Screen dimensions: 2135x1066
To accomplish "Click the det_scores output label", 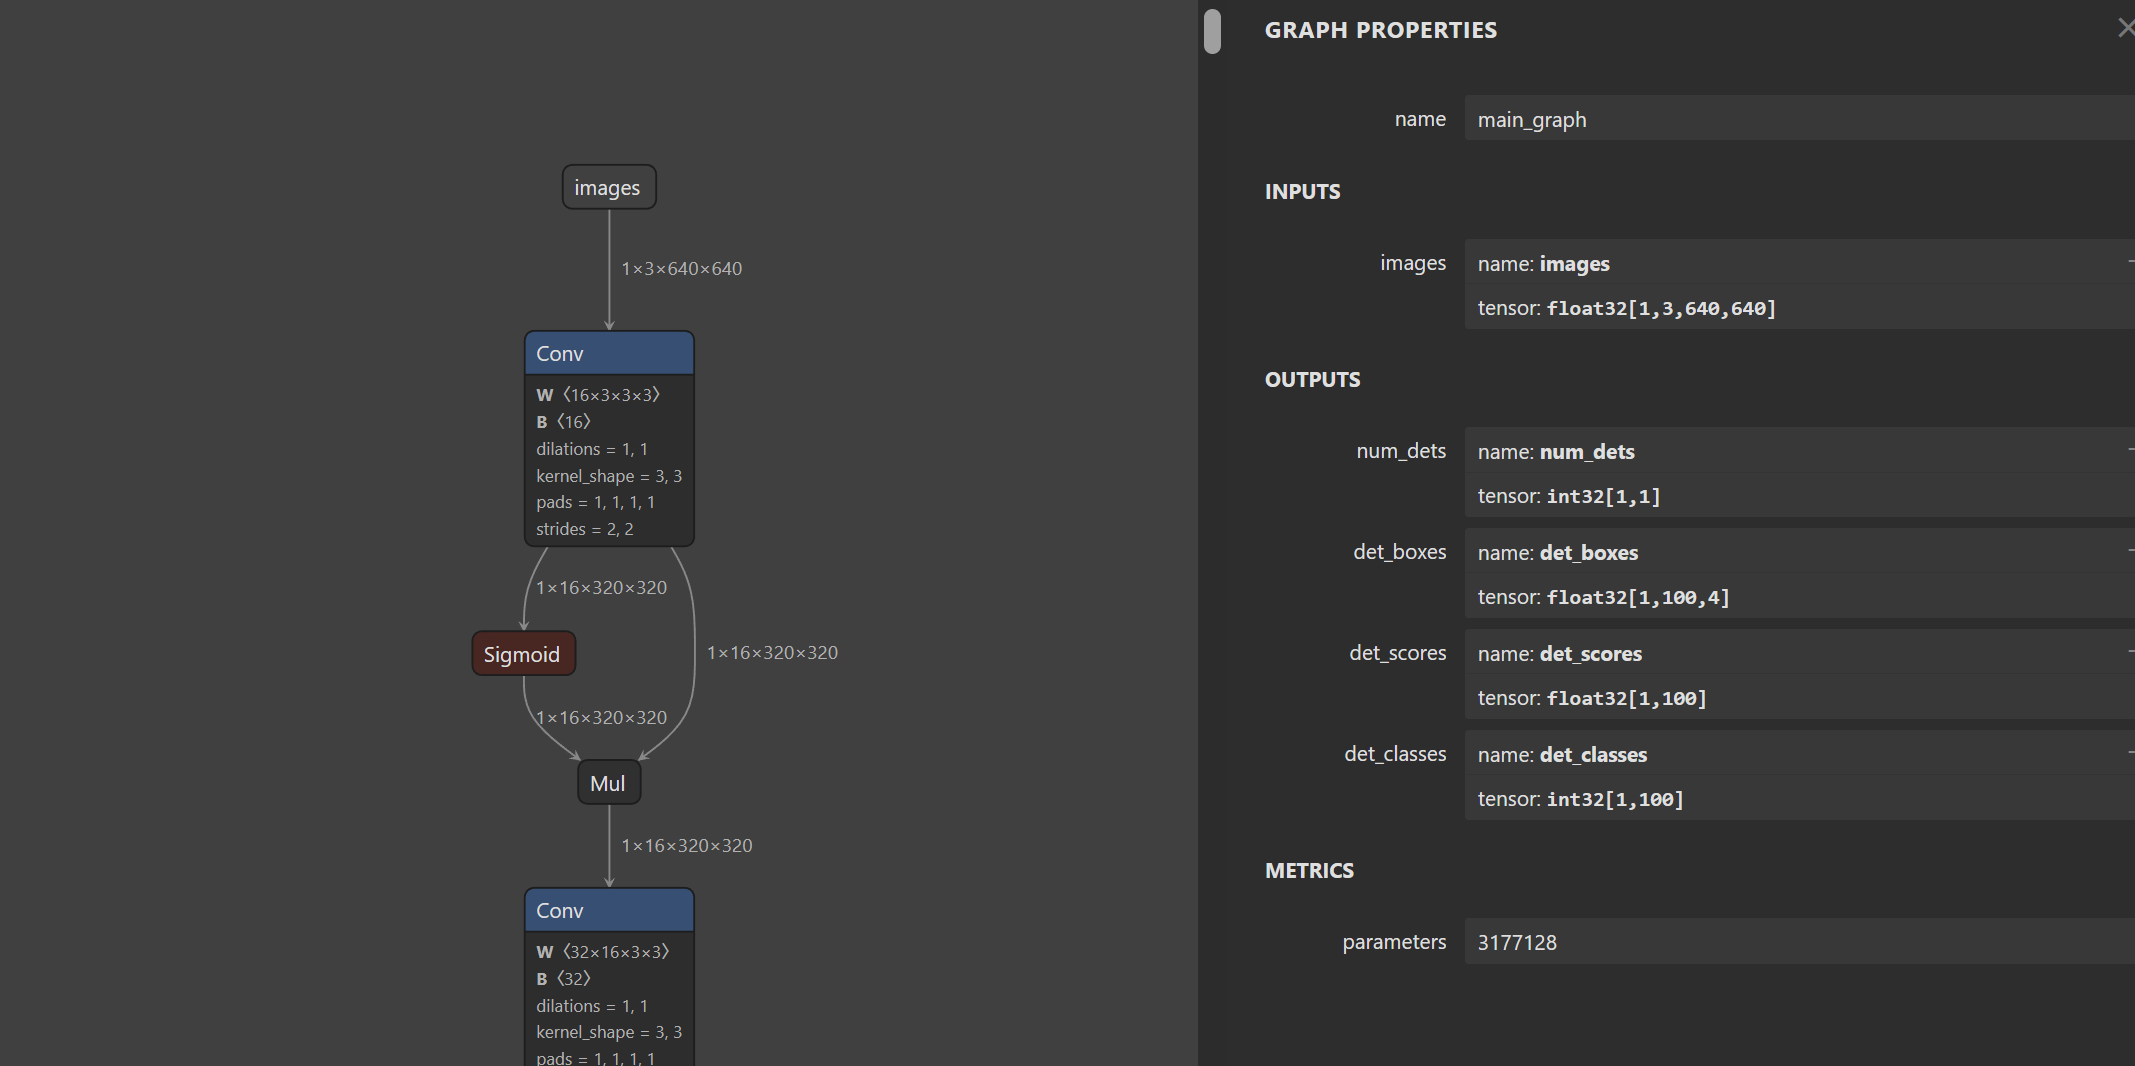I will 1397,653.
